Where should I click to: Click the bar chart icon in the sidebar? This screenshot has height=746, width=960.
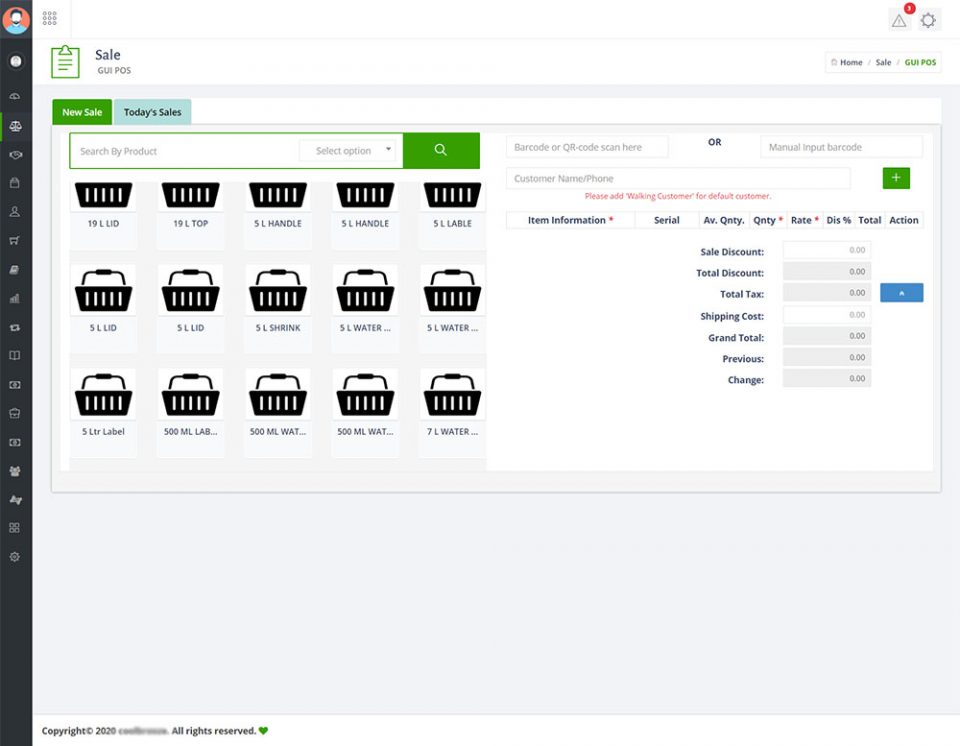15,298
